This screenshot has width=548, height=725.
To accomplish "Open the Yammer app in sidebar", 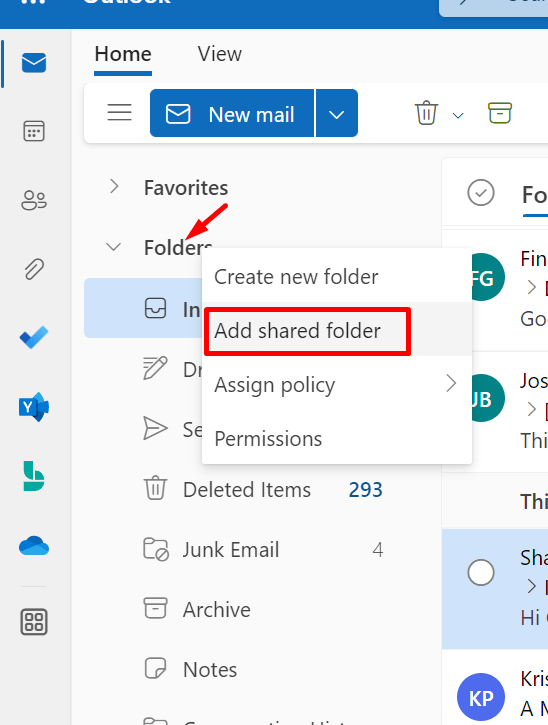I will (34, 407).
